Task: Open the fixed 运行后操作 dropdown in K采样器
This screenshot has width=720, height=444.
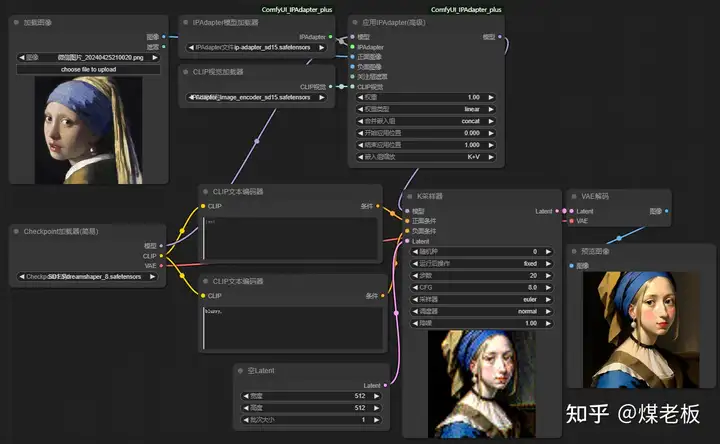Action: [x=482, y=264]
